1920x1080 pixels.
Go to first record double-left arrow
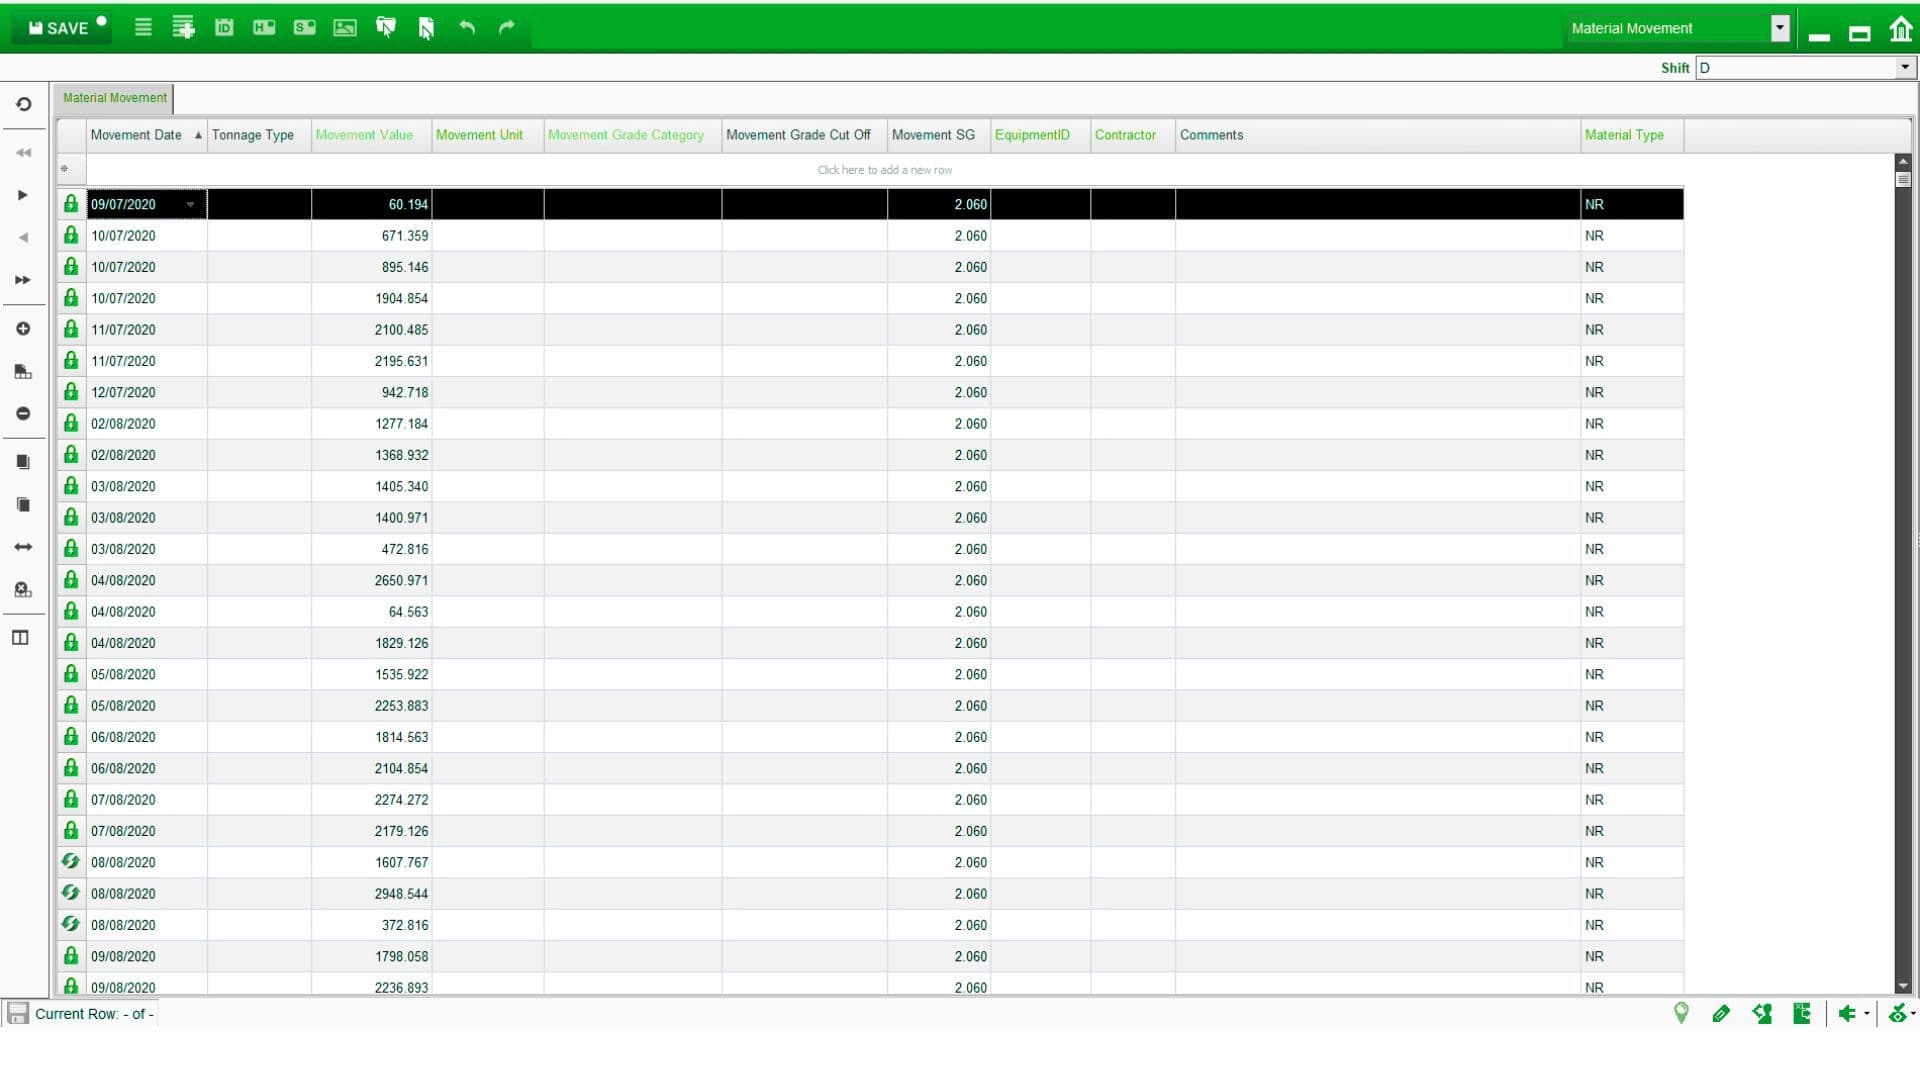click(x=23, y=152)
